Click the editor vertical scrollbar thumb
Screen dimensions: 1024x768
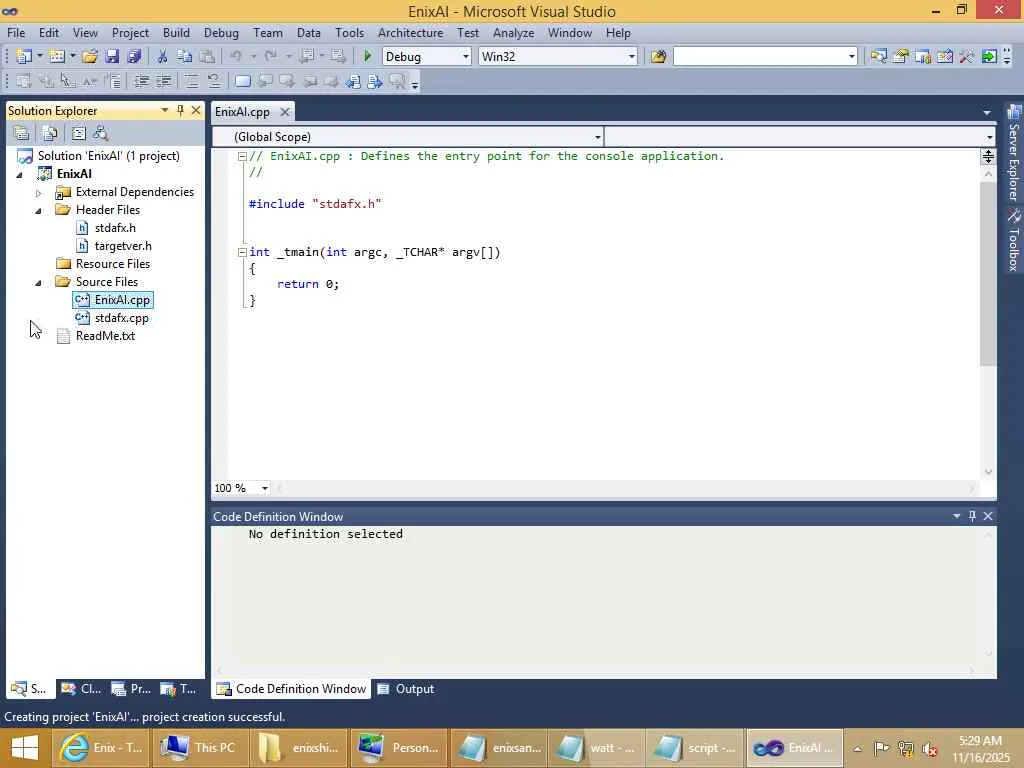(x=988, y=273)
